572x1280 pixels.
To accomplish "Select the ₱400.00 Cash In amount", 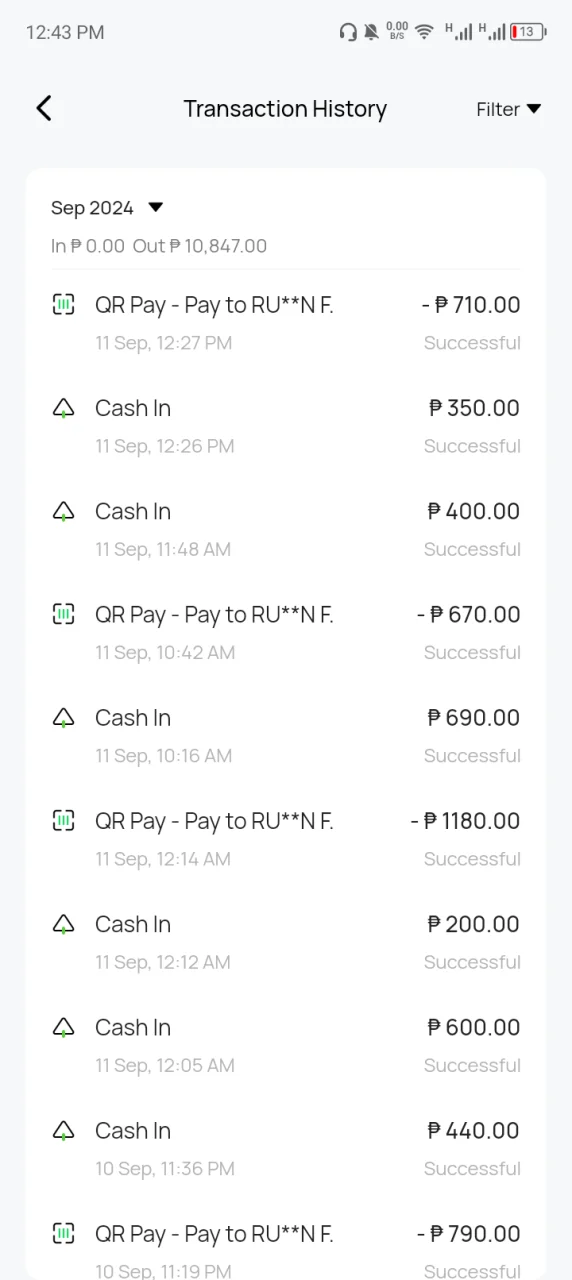I will coord(474,511).
